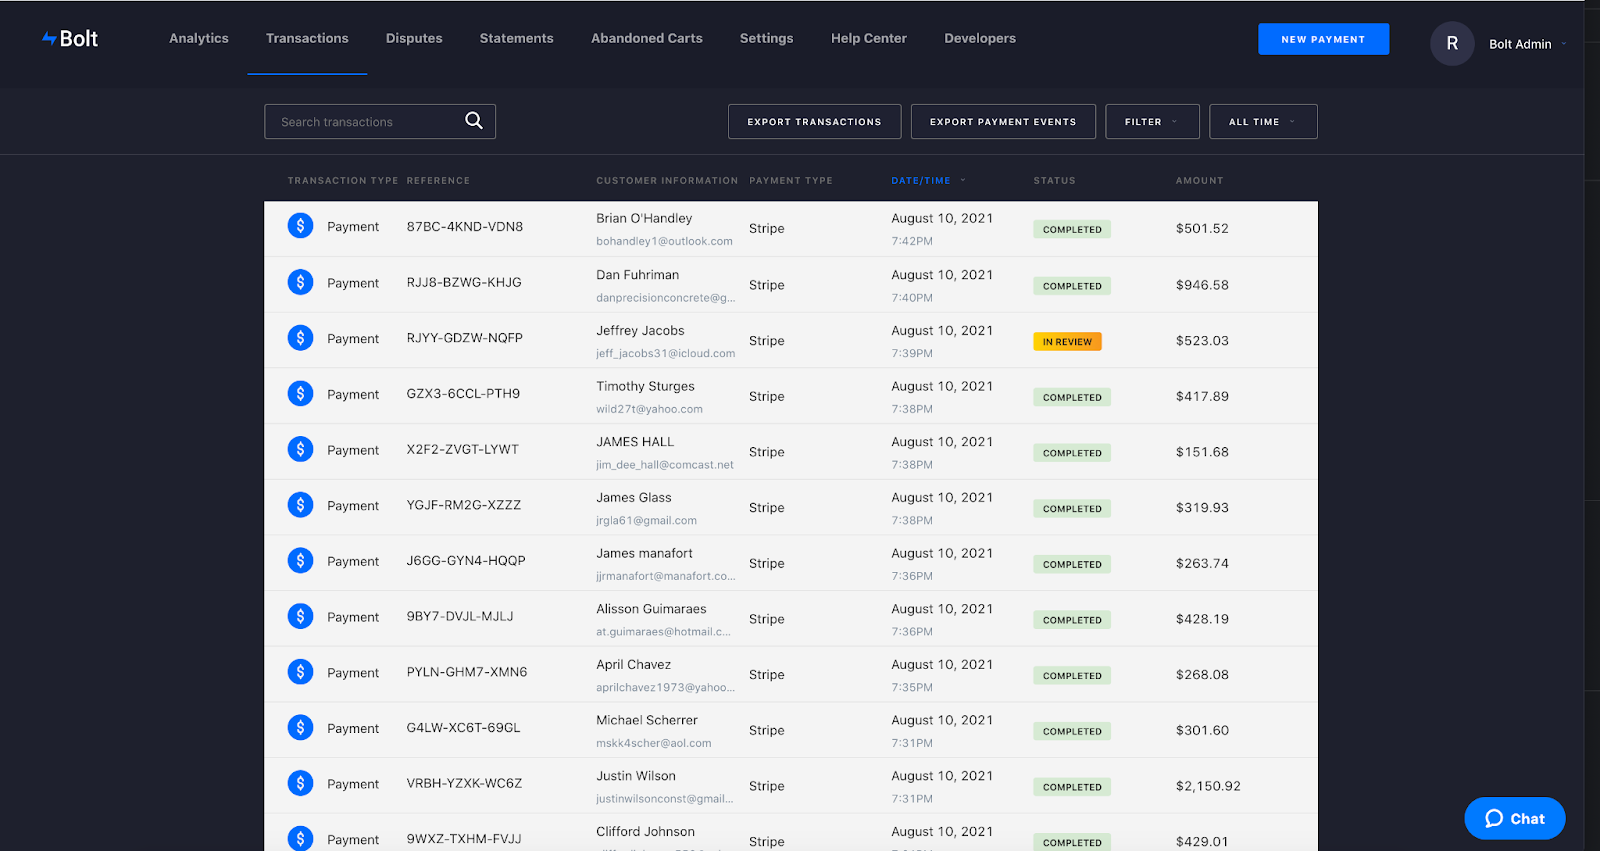Click dollar icon for Jeffrey Jacobs transaction
The image size is (1600, 851).
coord(300,338)
